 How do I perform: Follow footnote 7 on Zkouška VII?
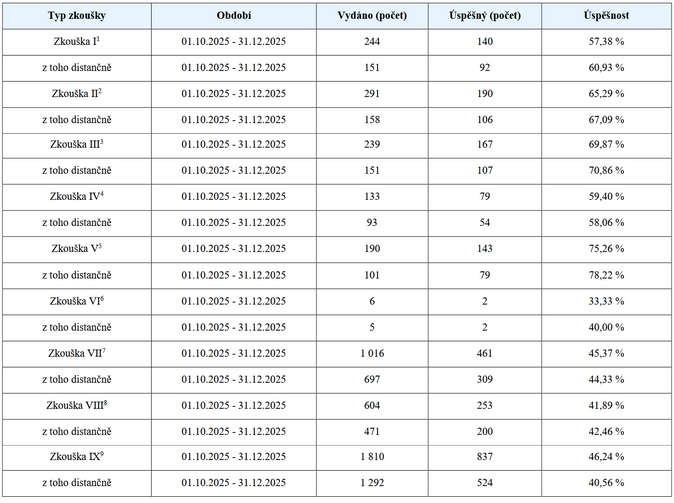coord(104,349)
